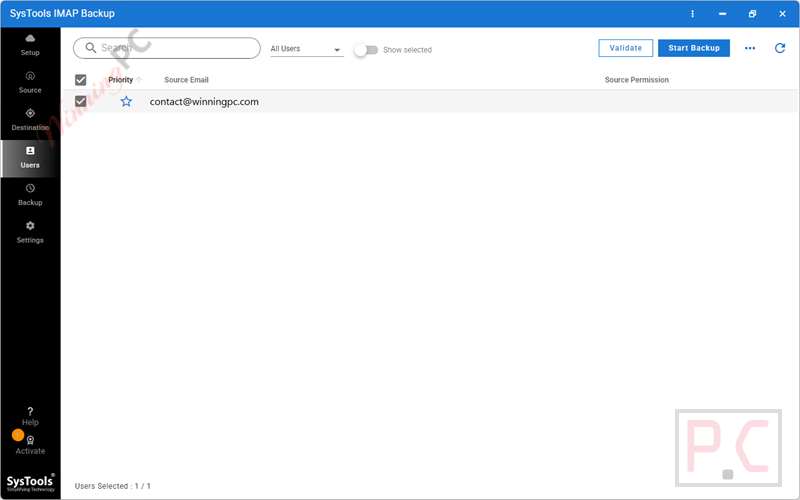Enable the Show selected switch
The height and width of the screenshot is (500, 800).
click(366, 50)
